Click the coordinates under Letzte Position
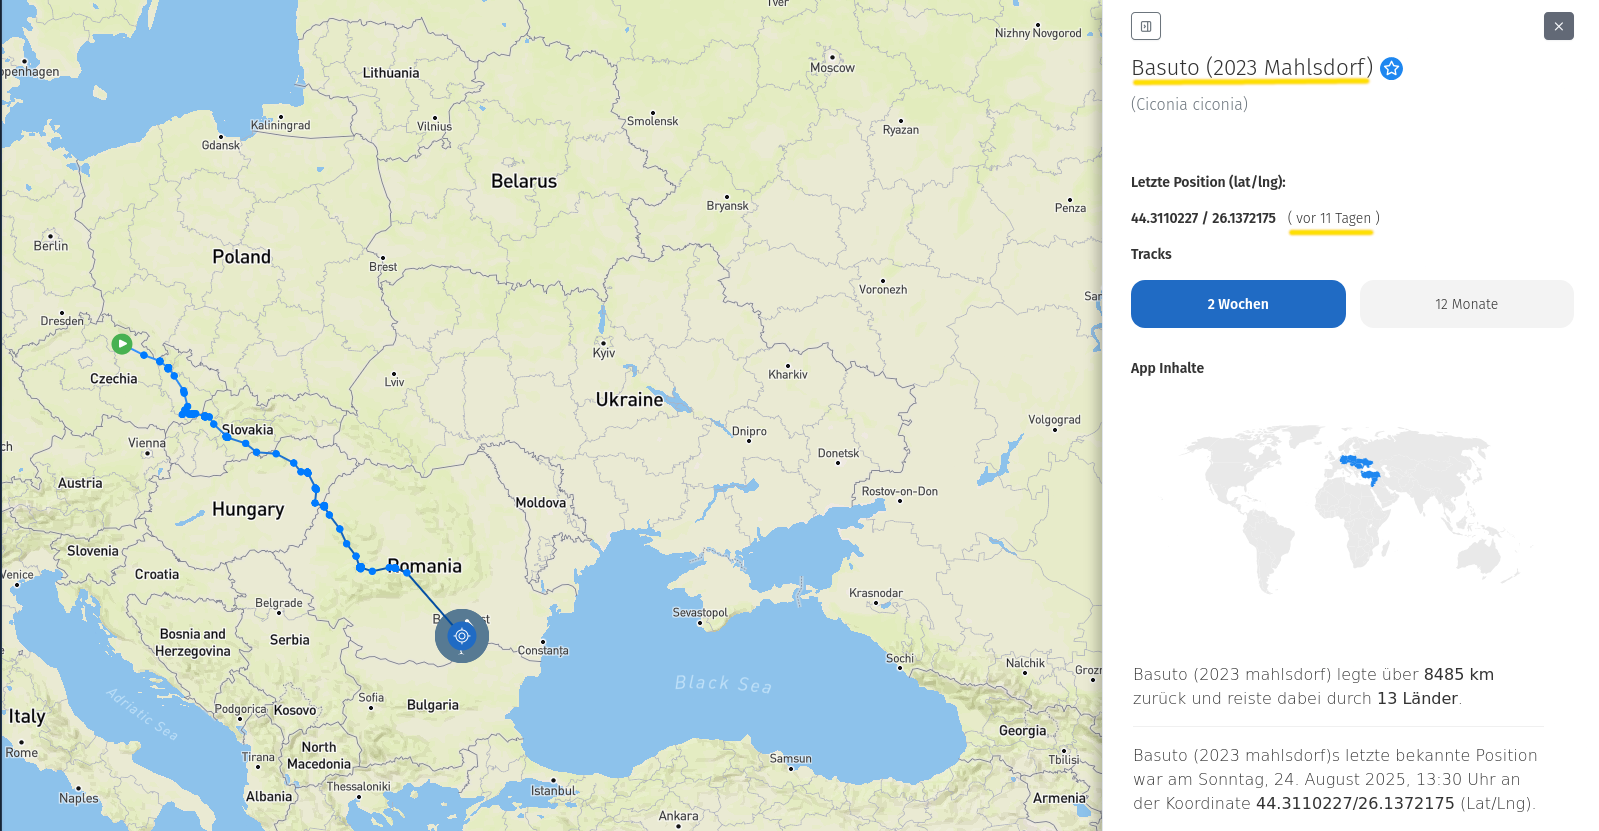 pyautogui.click(x=1203, y=218)
